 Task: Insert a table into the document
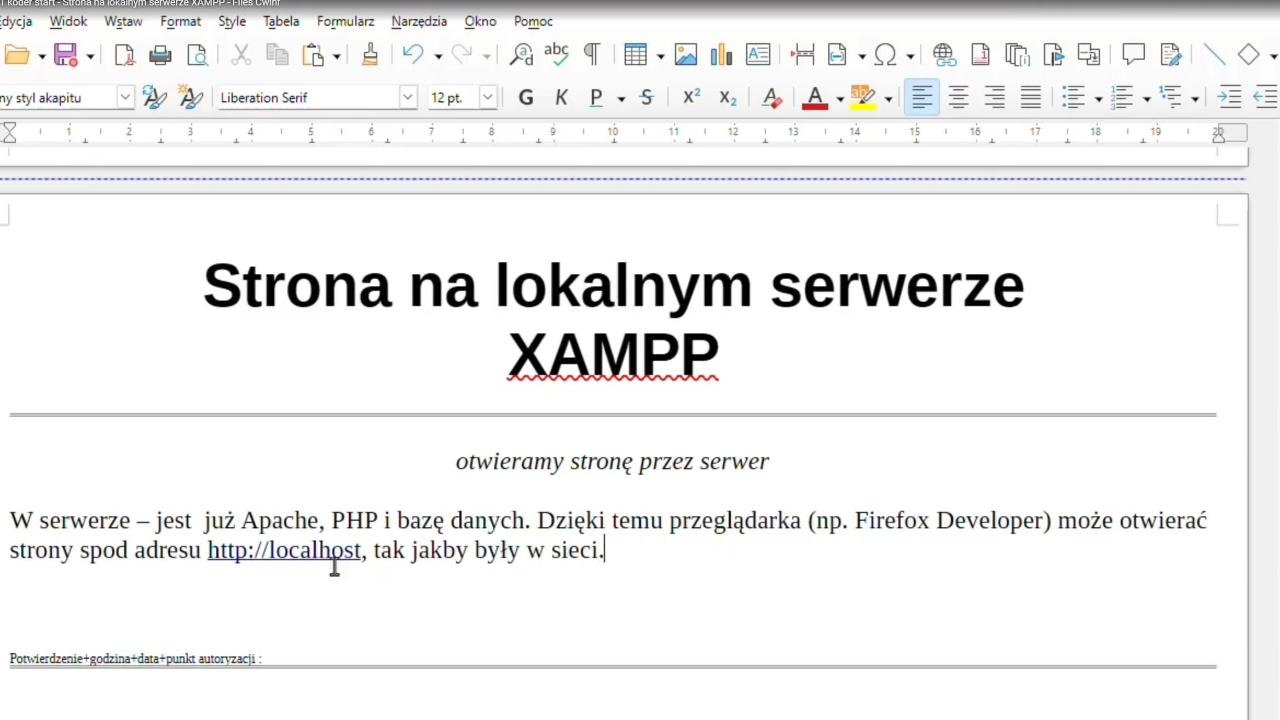point(635,55)
